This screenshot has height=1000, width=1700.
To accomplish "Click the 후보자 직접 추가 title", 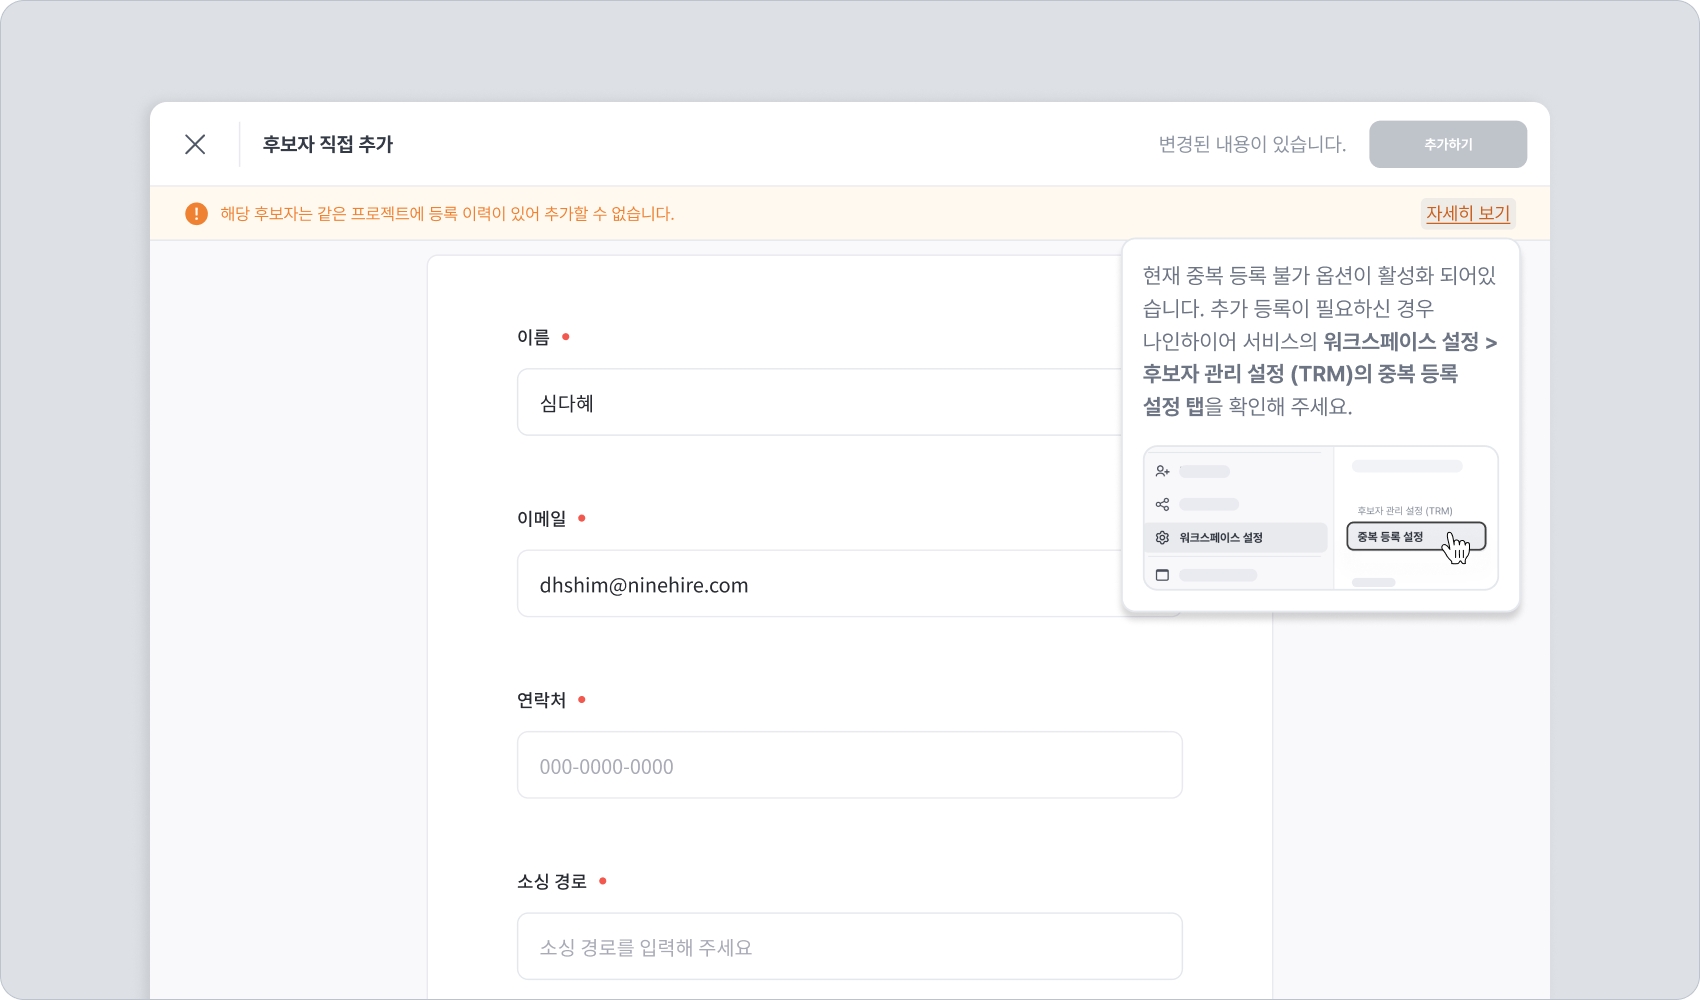I will [x=328, y=144].
